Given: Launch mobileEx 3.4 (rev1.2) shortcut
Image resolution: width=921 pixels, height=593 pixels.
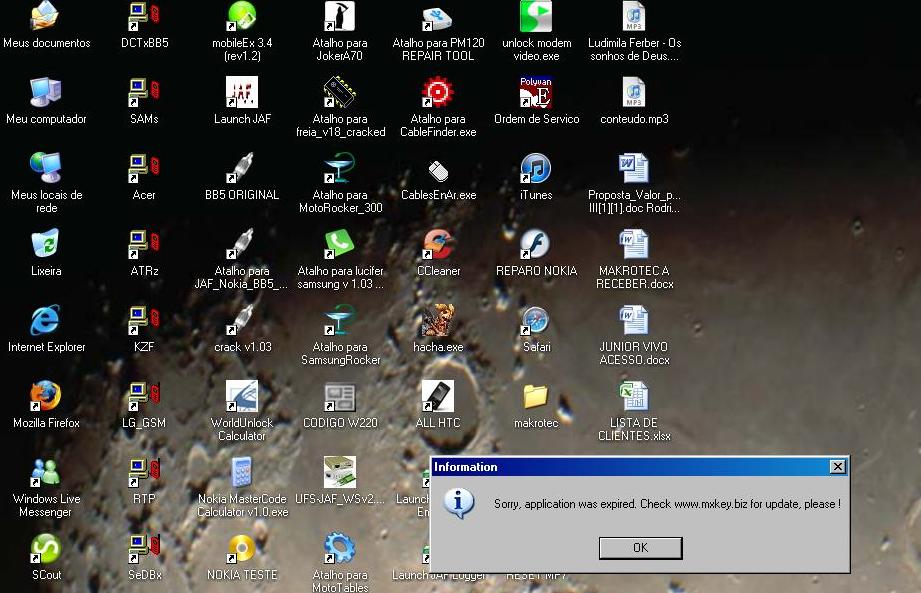Looking at the screenshot, I should (x=242, y=16).
